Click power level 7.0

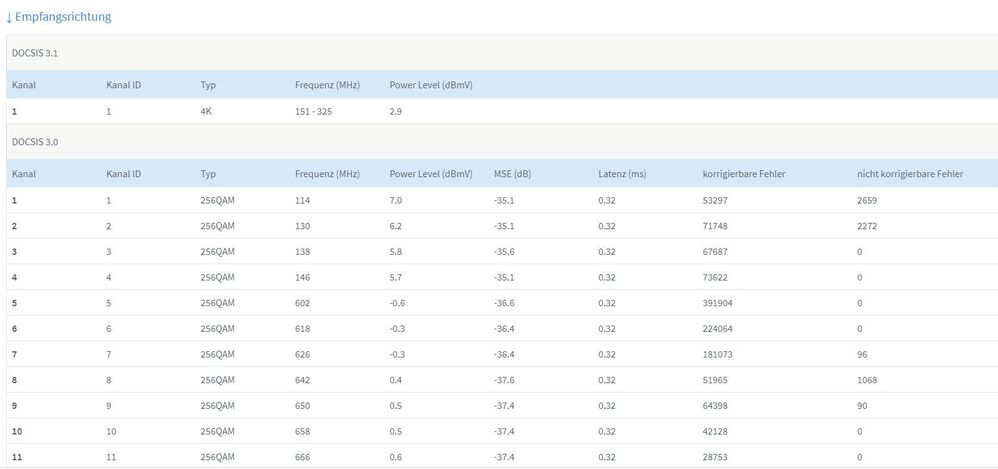coord(396,200)
